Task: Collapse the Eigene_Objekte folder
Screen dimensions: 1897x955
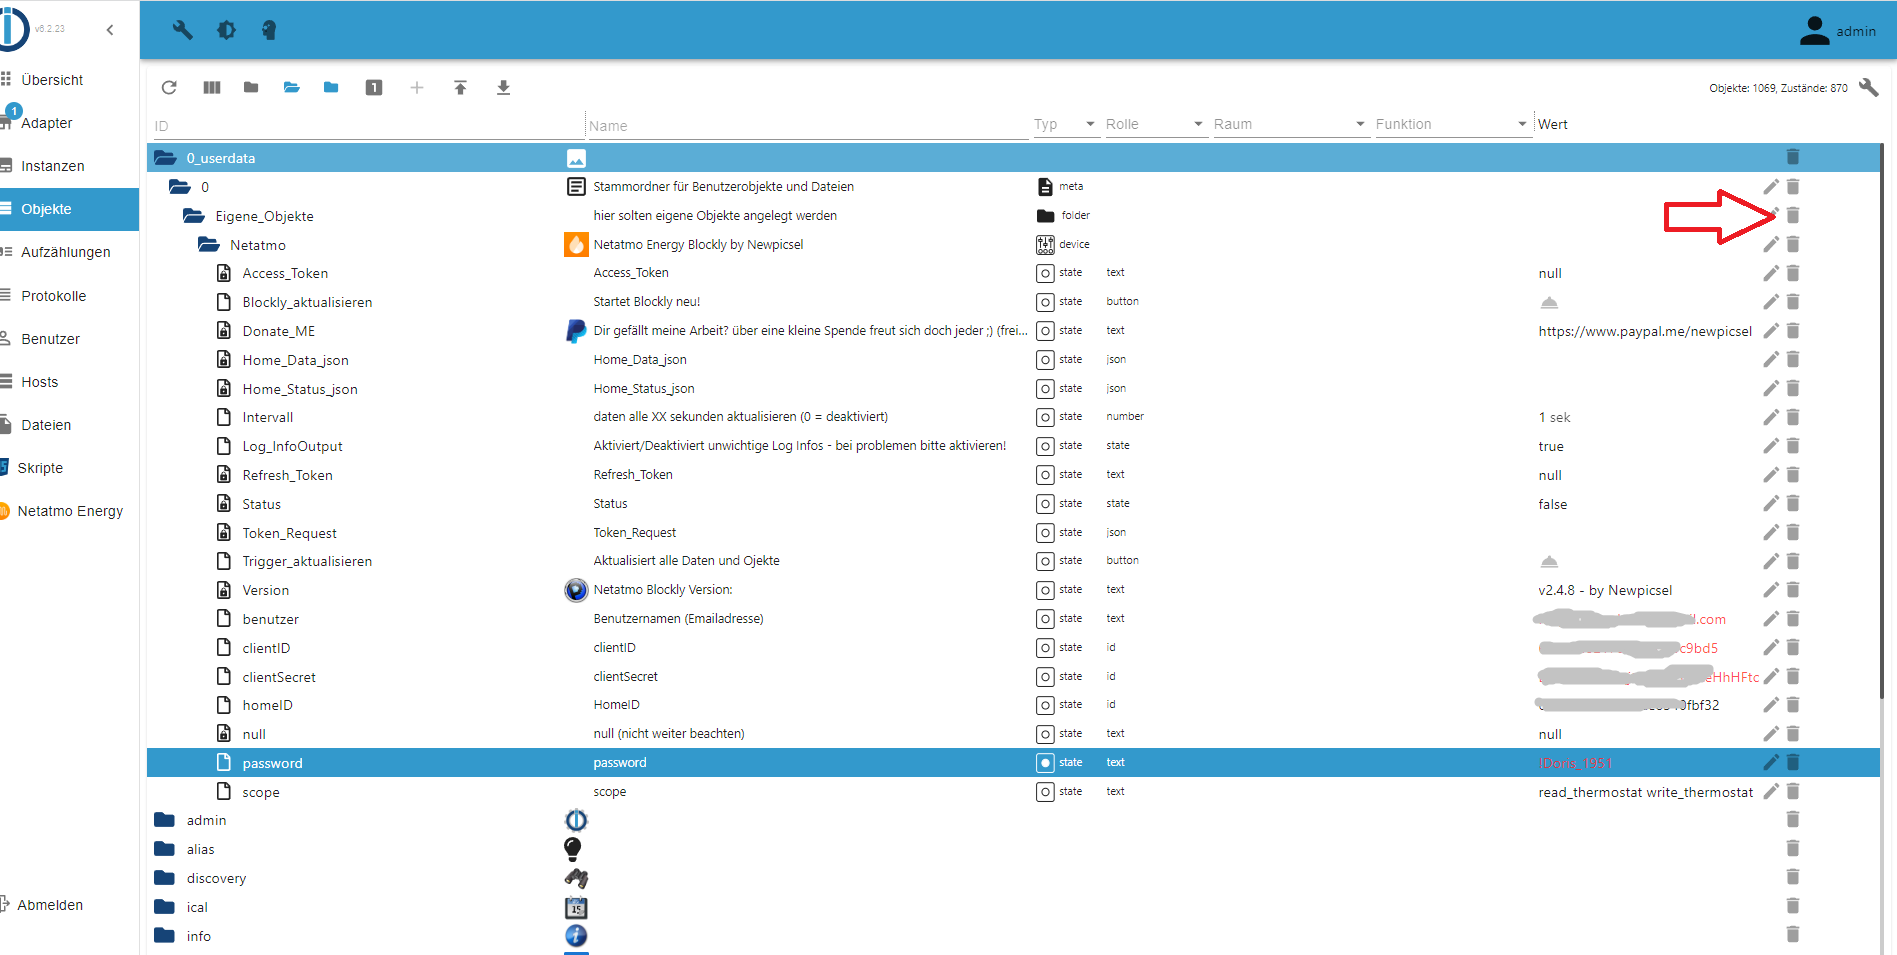Action: click(x=194, y=216)
